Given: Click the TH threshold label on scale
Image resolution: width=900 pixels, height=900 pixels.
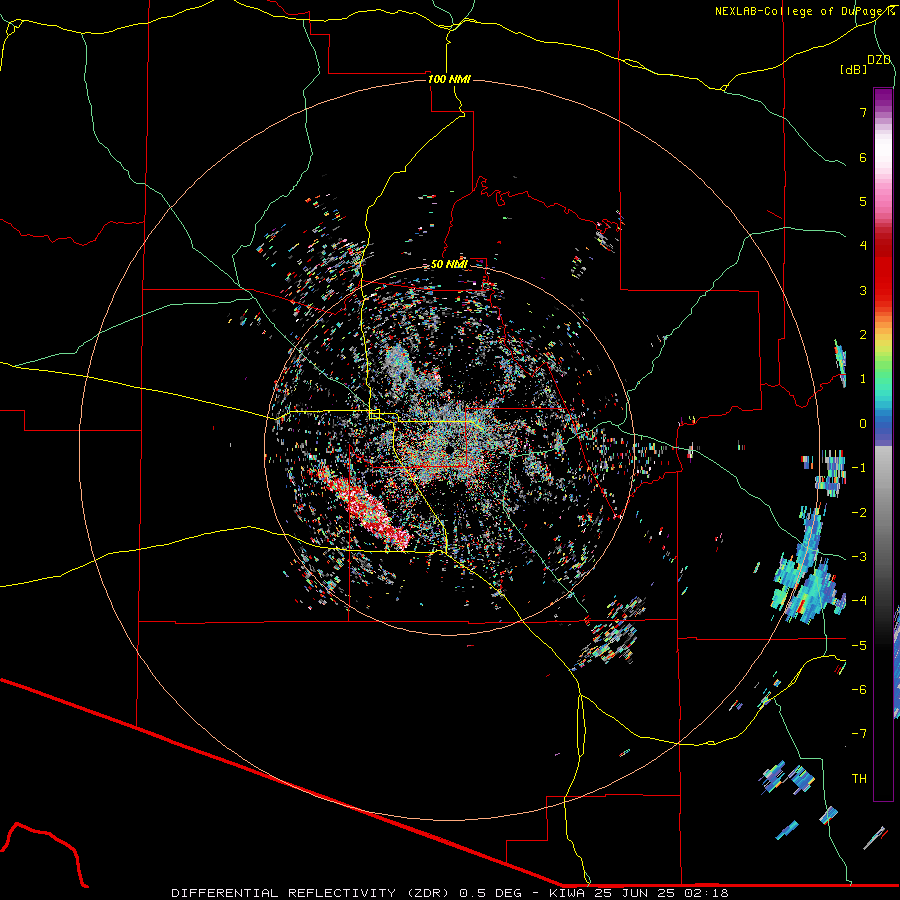Looking at the screenshot, I should coord(859,779).
